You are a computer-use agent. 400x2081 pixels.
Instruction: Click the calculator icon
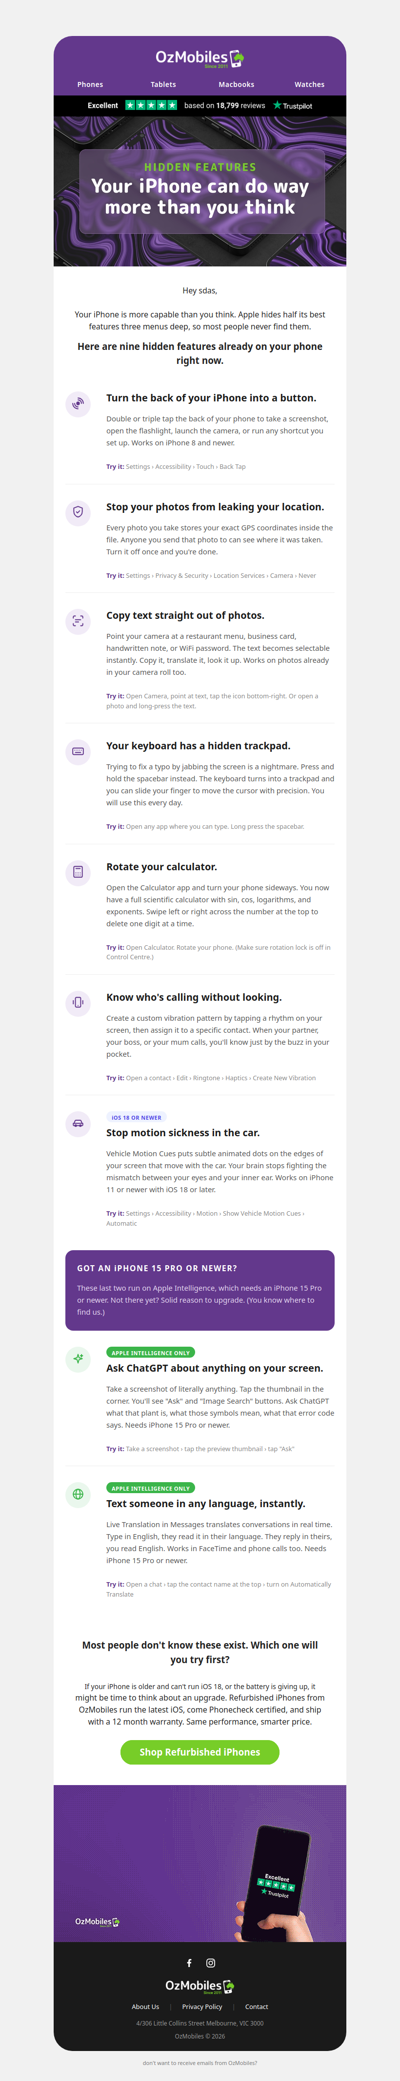(x=78, y=872)
